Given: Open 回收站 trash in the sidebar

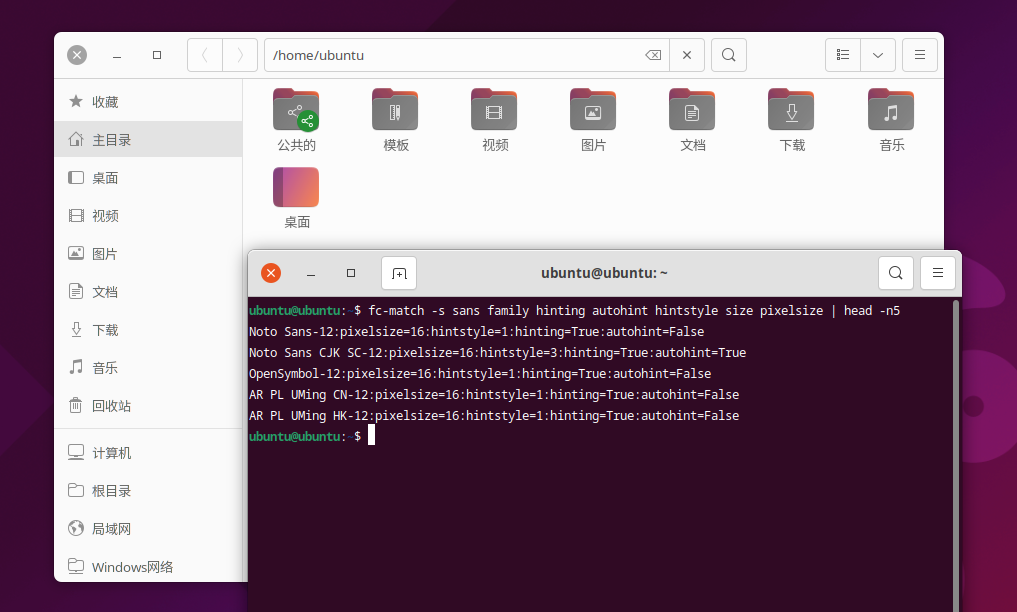Looking at the screenshot, I should [x=149, y=406].
